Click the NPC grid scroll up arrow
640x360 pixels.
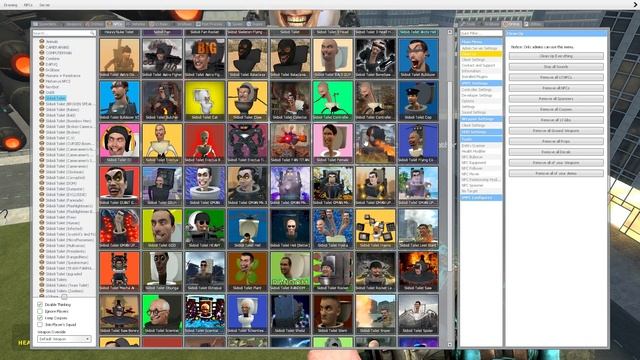coord(450,32)
